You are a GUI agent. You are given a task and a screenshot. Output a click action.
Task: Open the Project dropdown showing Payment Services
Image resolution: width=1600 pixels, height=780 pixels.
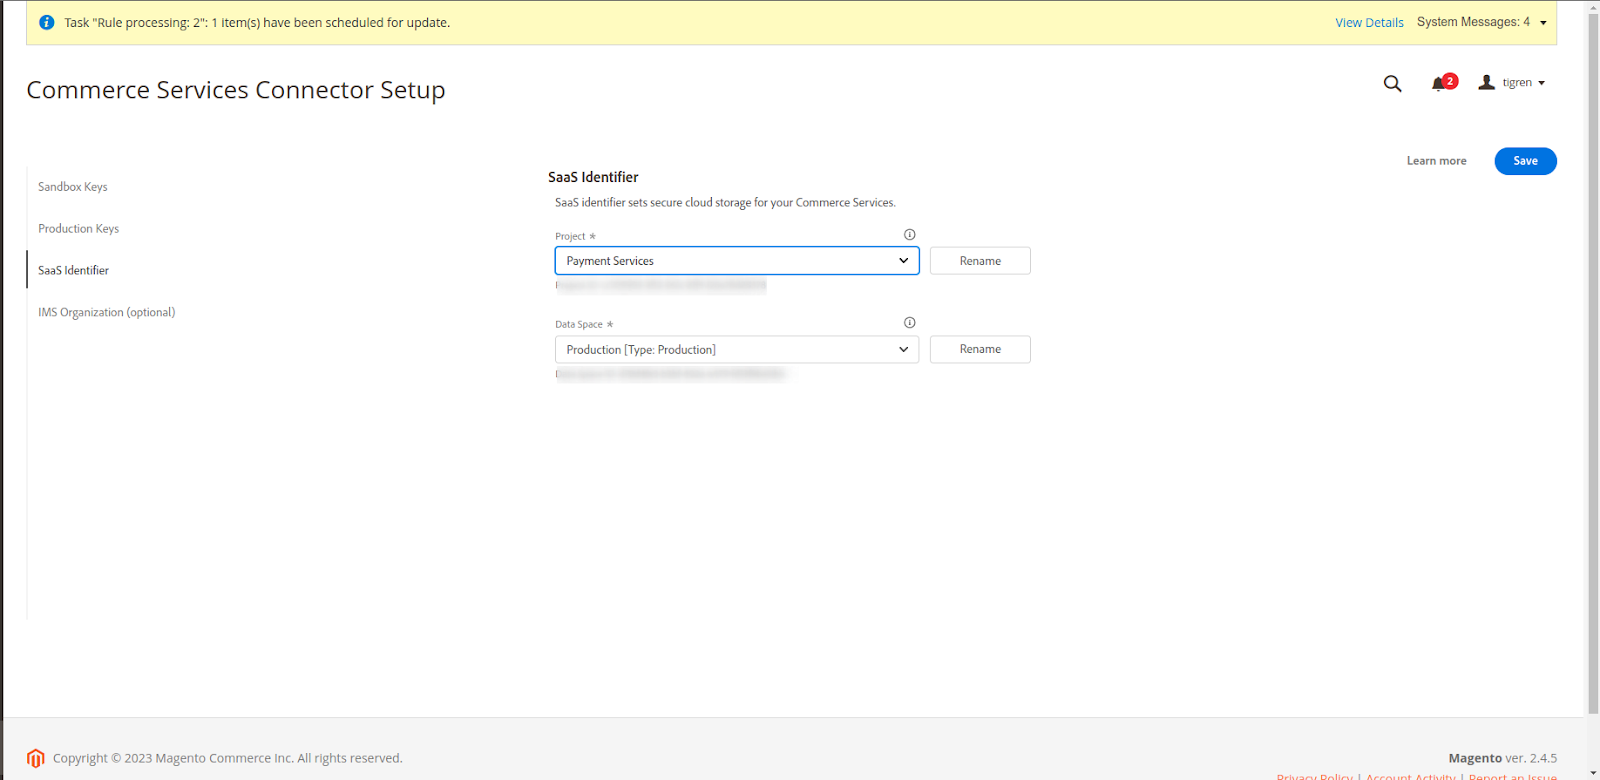click(737, 261)
